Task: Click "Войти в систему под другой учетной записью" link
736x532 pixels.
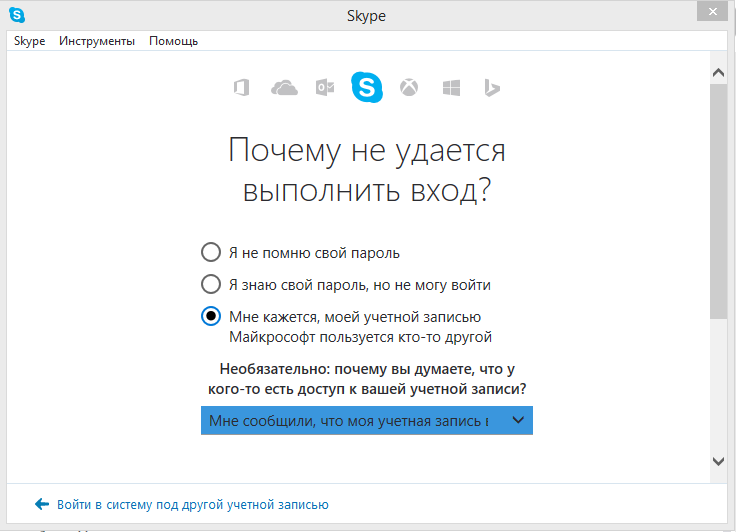Action: (x=192, y=504)
